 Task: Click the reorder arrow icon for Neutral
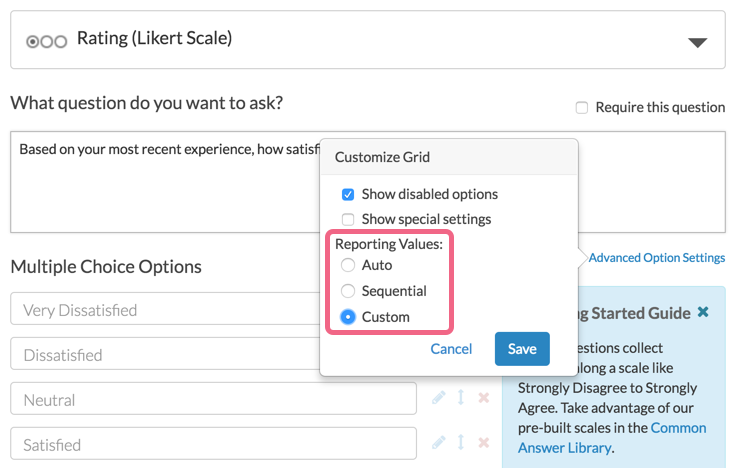coord(461,398)
